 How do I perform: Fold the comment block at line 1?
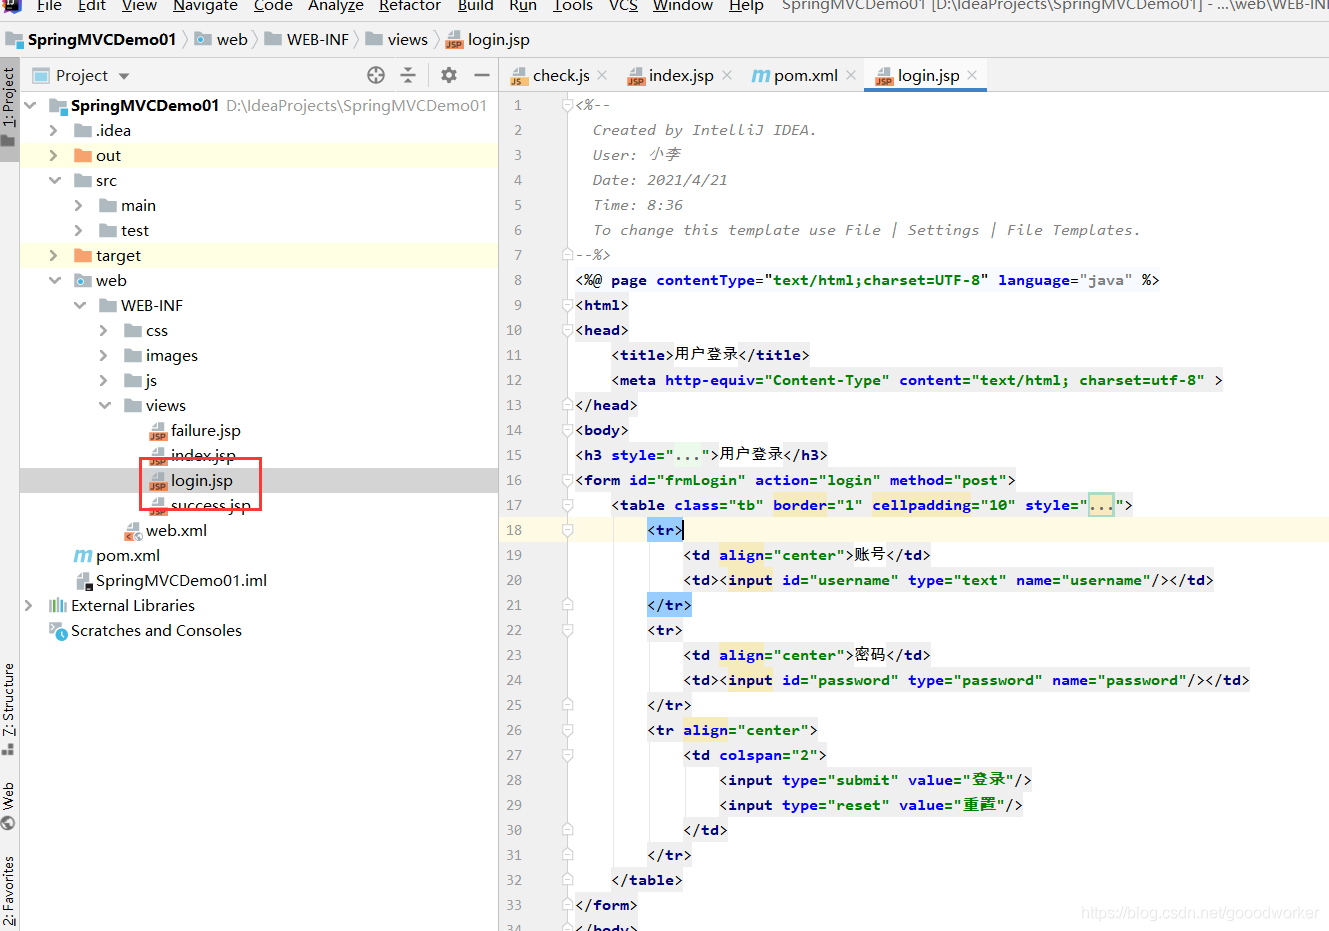[x=567, y=105]
